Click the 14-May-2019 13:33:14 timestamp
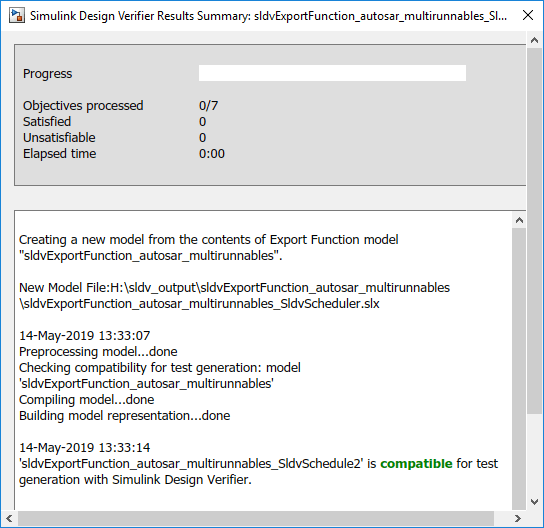This screenshot has height=528, width=544. (85, 448)
